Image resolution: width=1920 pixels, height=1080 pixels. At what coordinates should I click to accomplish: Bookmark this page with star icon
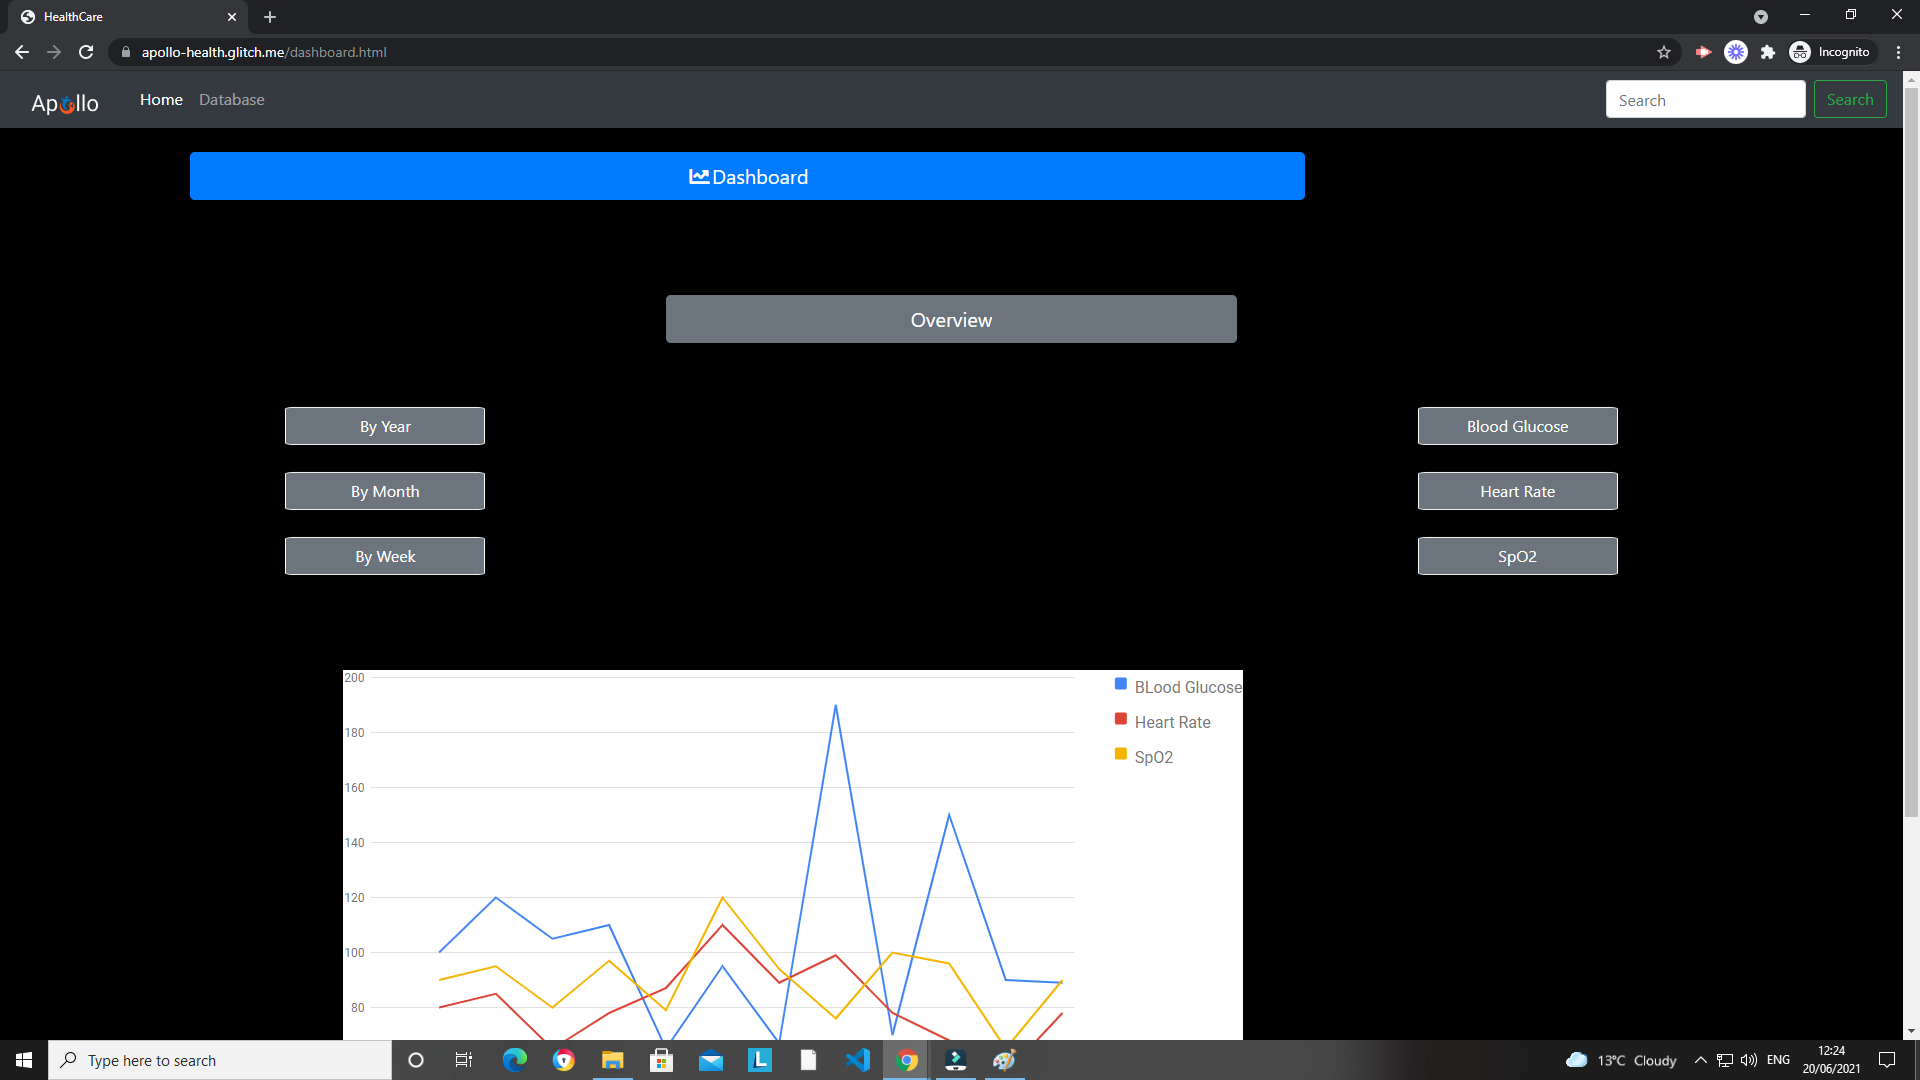[x=1664, y=52]
